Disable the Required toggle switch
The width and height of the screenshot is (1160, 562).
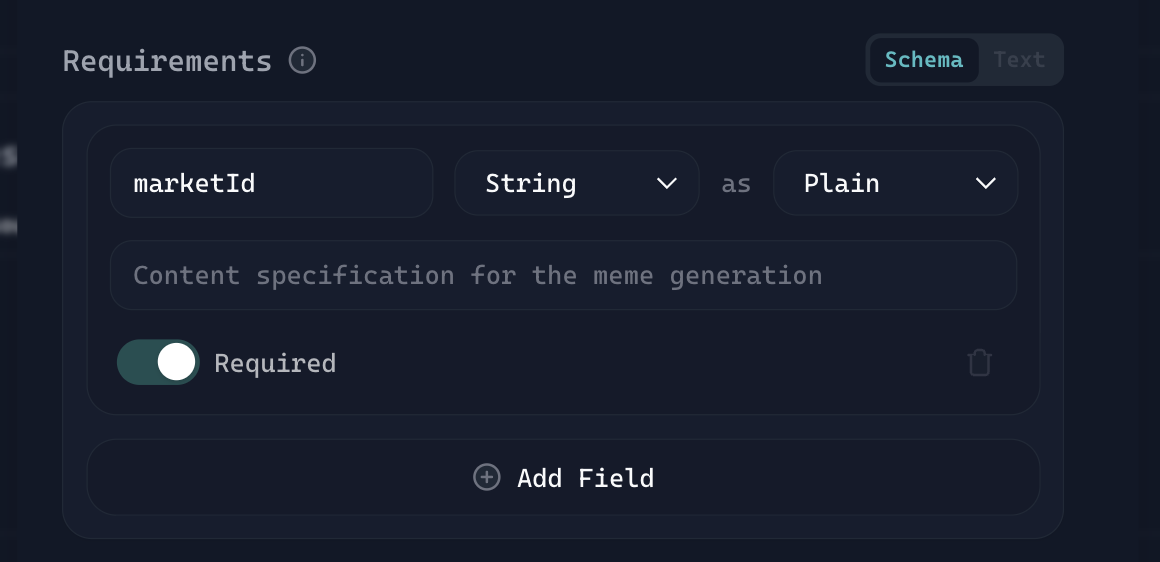point(158,362)
